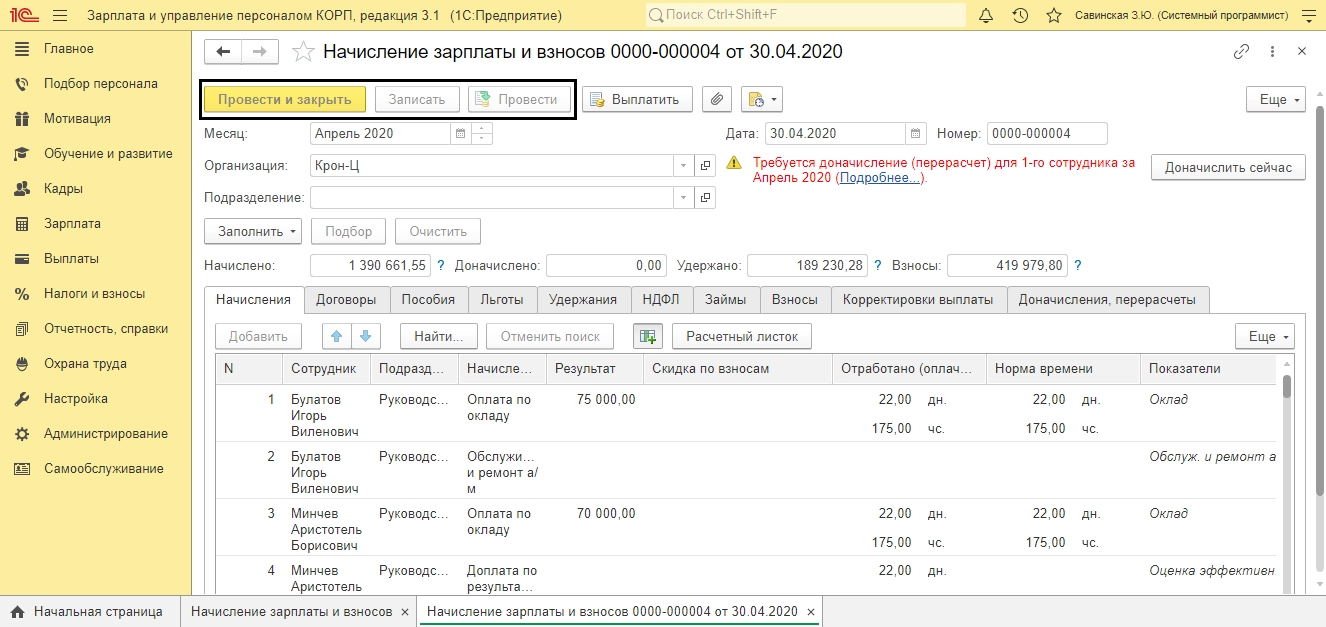Click the Провести и закрыть button
This screenshot has height=627, width=1326.
tap(285, 99)
